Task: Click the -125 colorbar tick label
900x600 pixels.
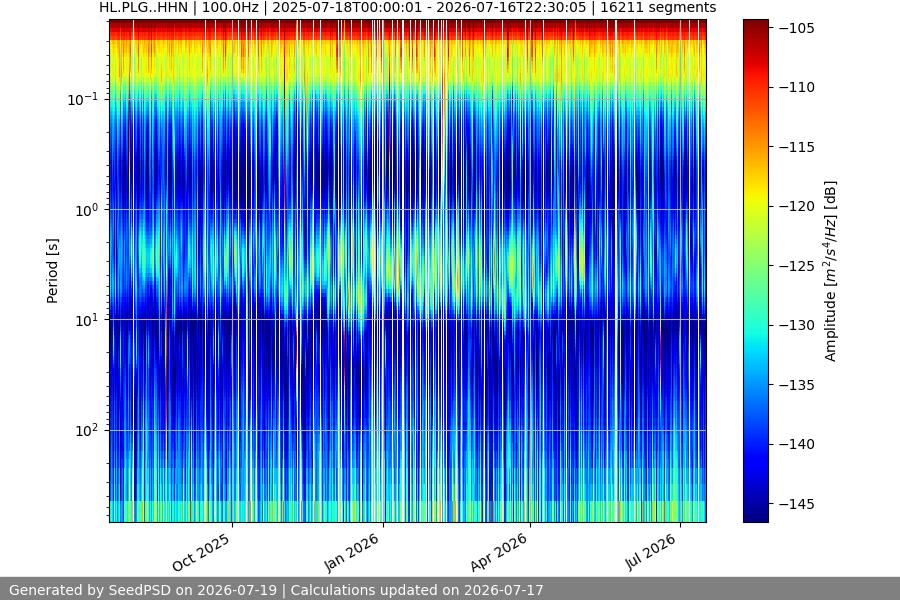Action: [x=797, y=266]
